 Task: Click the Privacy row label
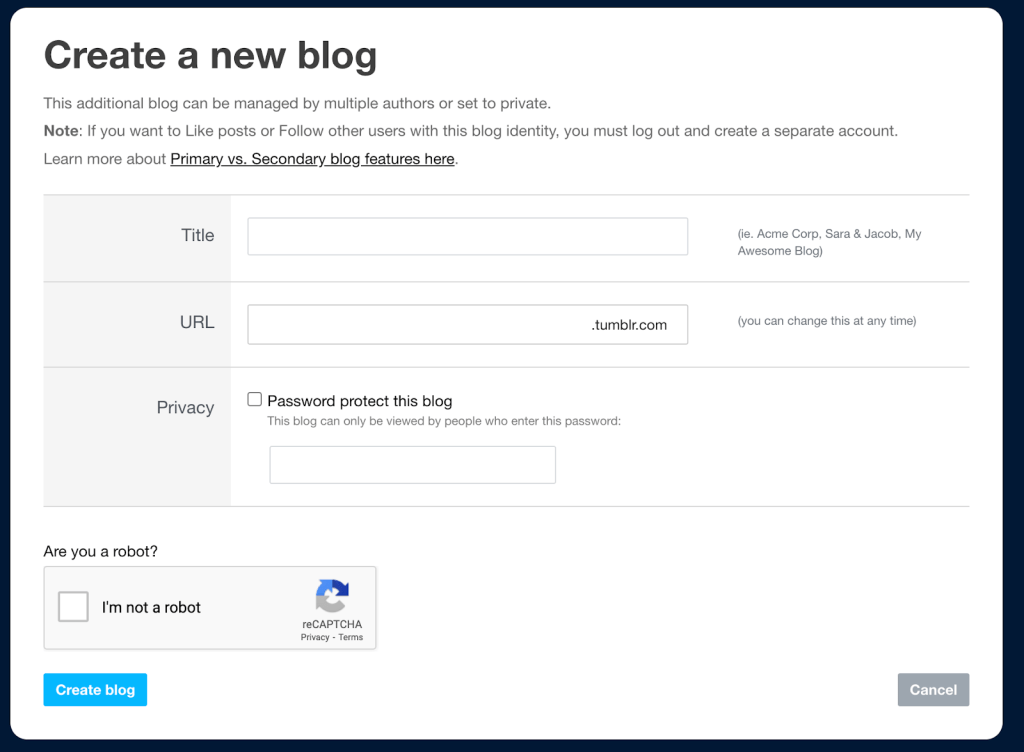pyautogui.click(x=185, y=407)
